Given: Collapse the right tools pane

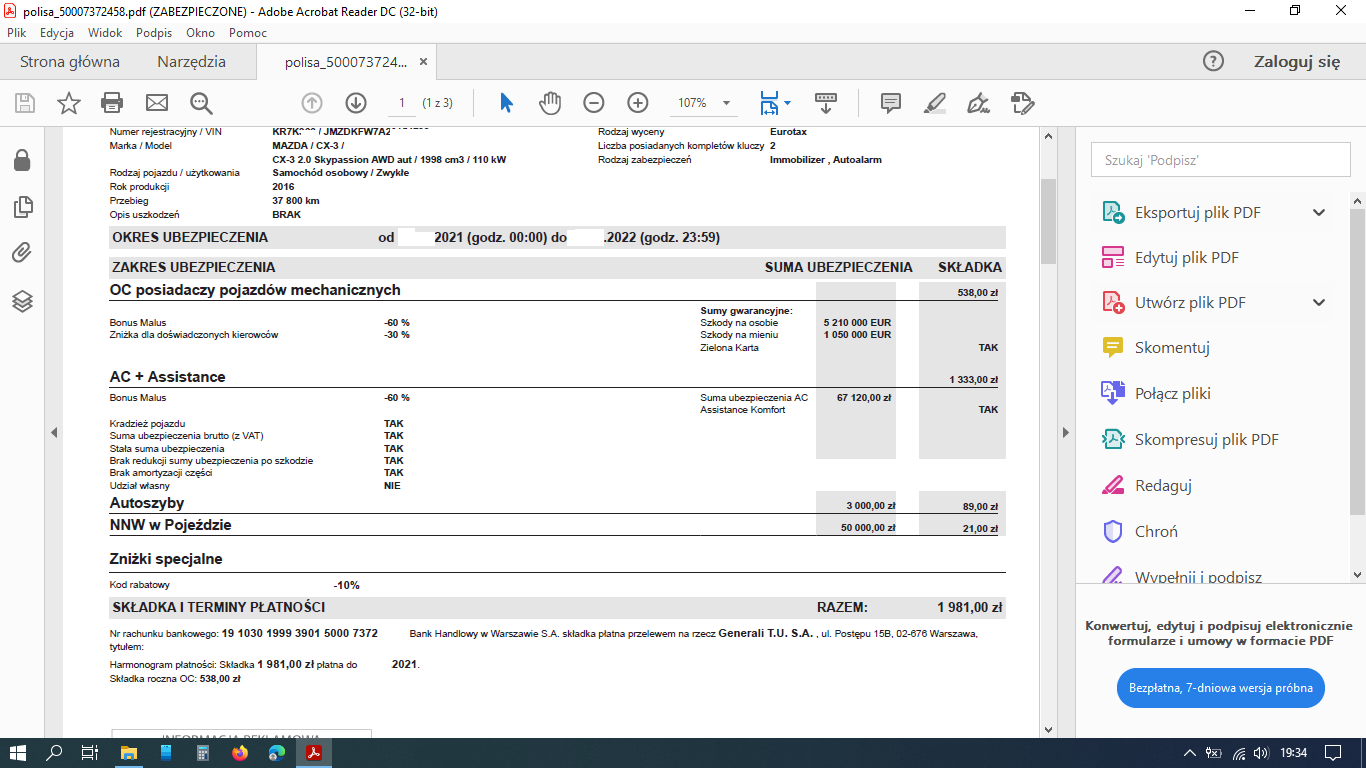Looking at the screenshot, I should click(x=1066, y=432).
